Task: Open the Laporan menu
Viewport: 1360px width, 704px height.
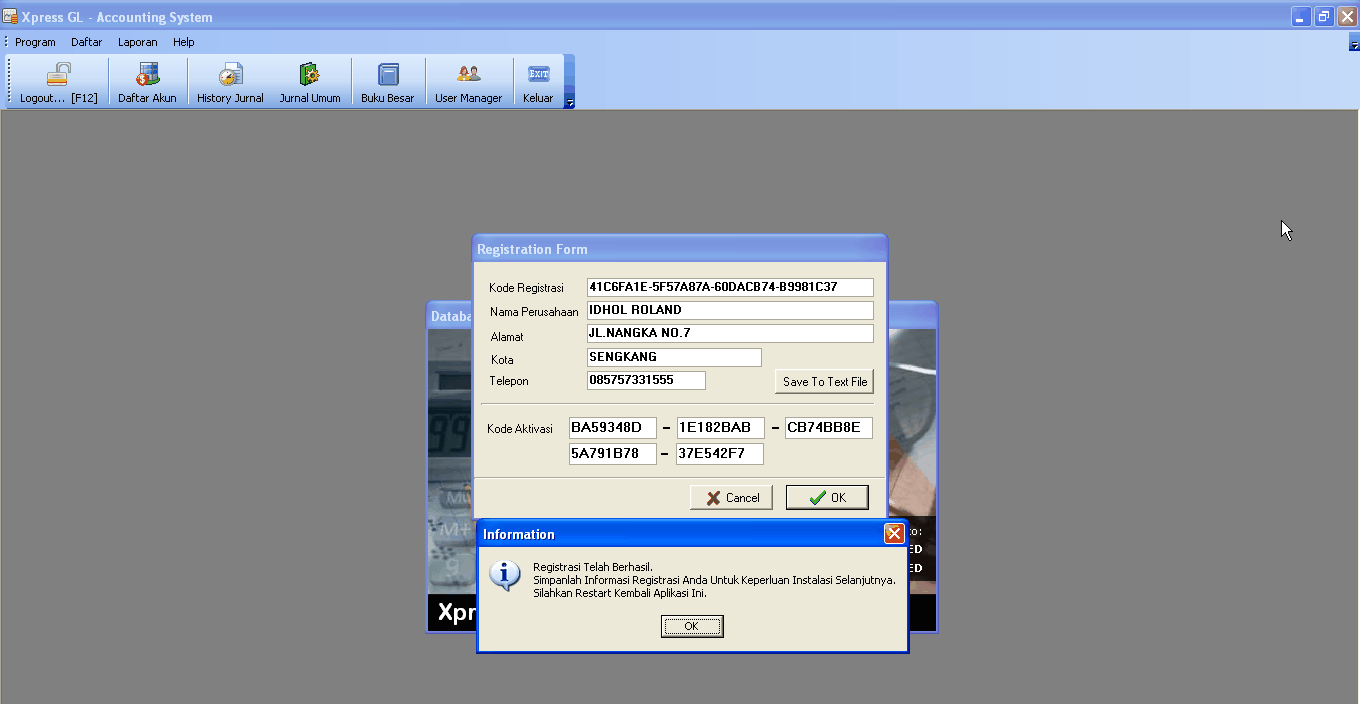Action: [137, 42]
